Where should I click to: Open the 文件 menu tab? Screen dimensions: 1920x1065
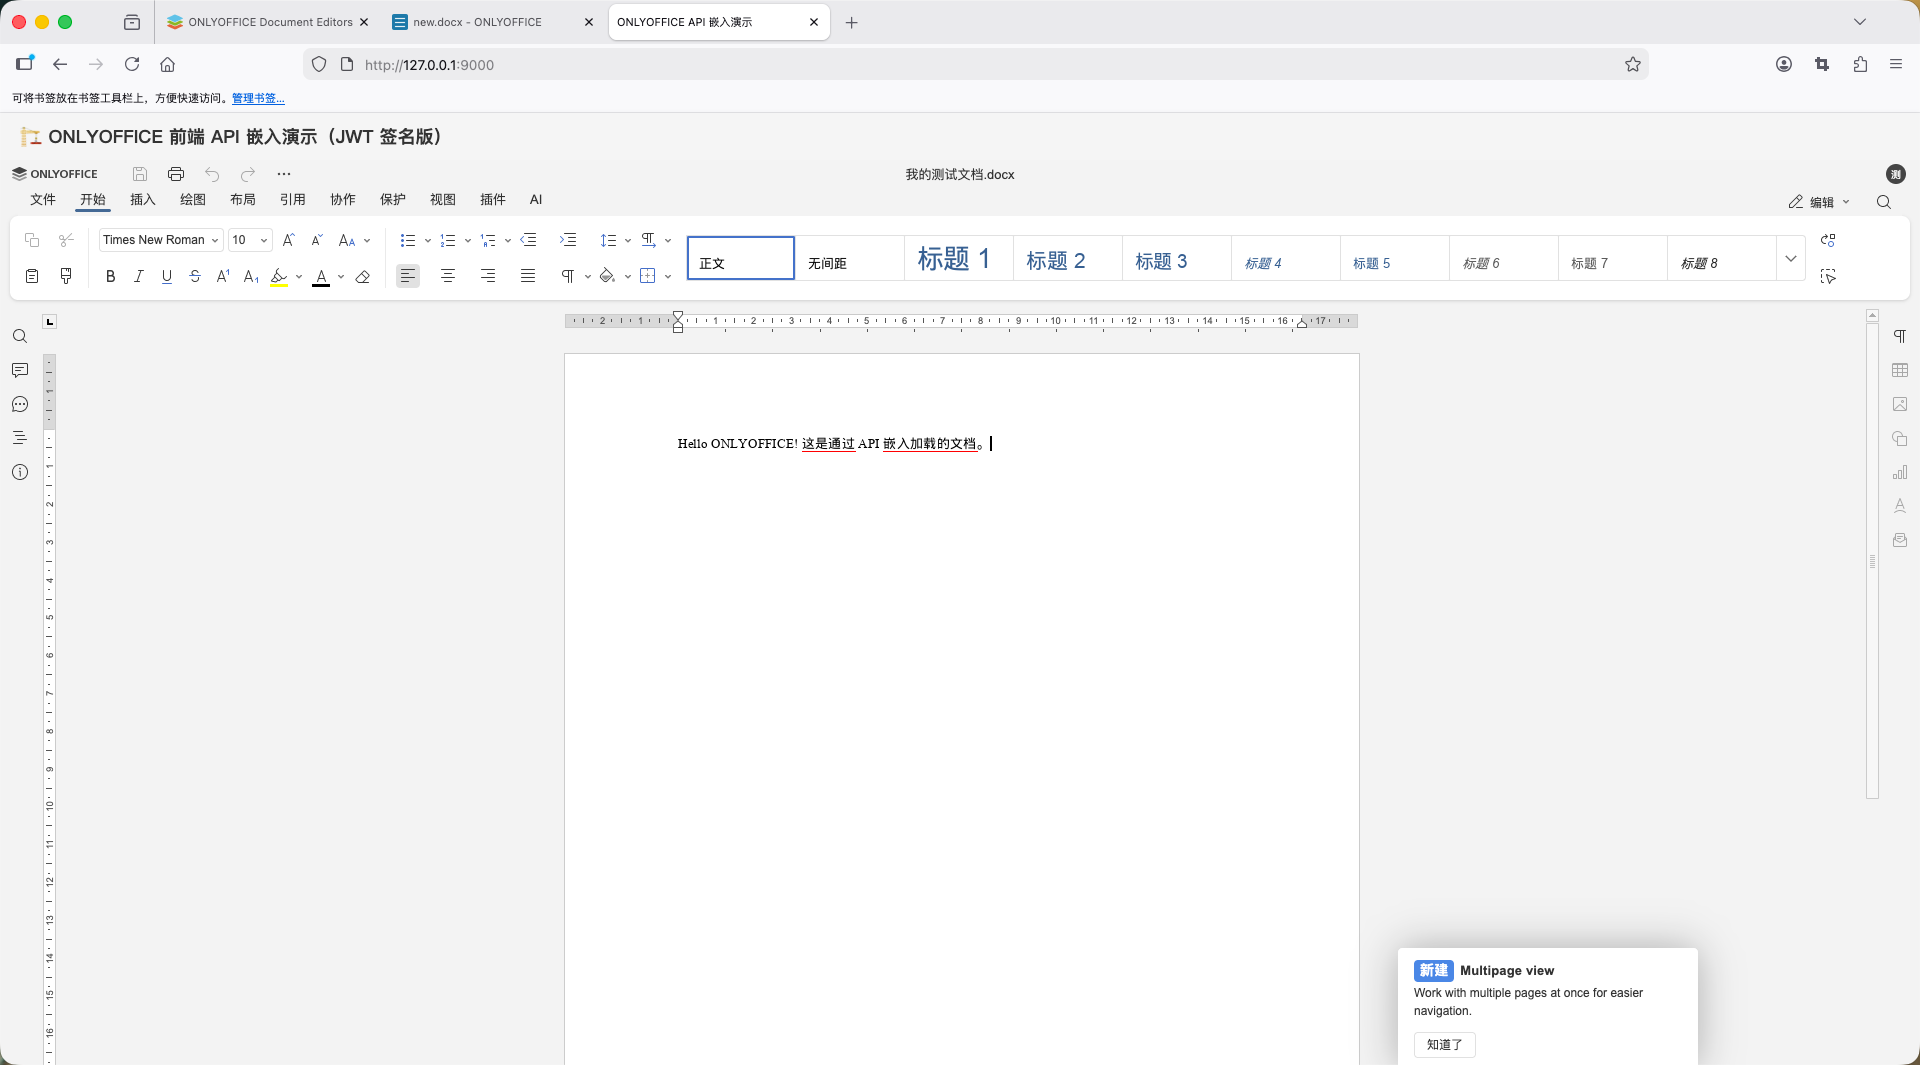click(43, 200)
